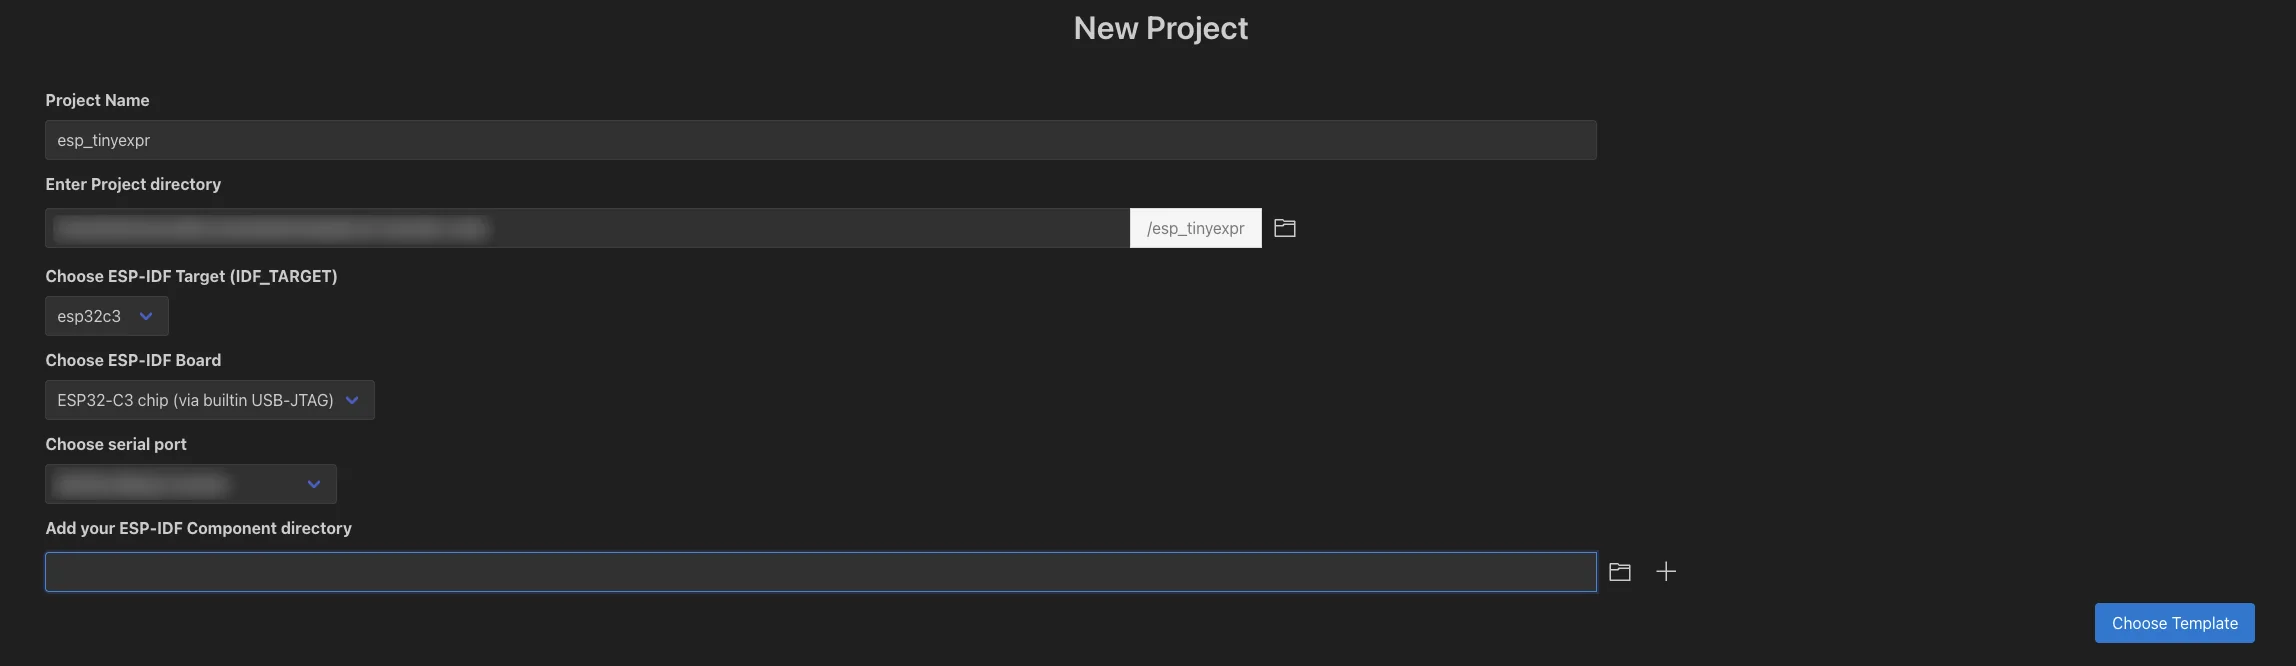Click the Choose Template button
Image resolution: width=2296 pixels, height=666 pixels.
click(x=2174, y=622)
